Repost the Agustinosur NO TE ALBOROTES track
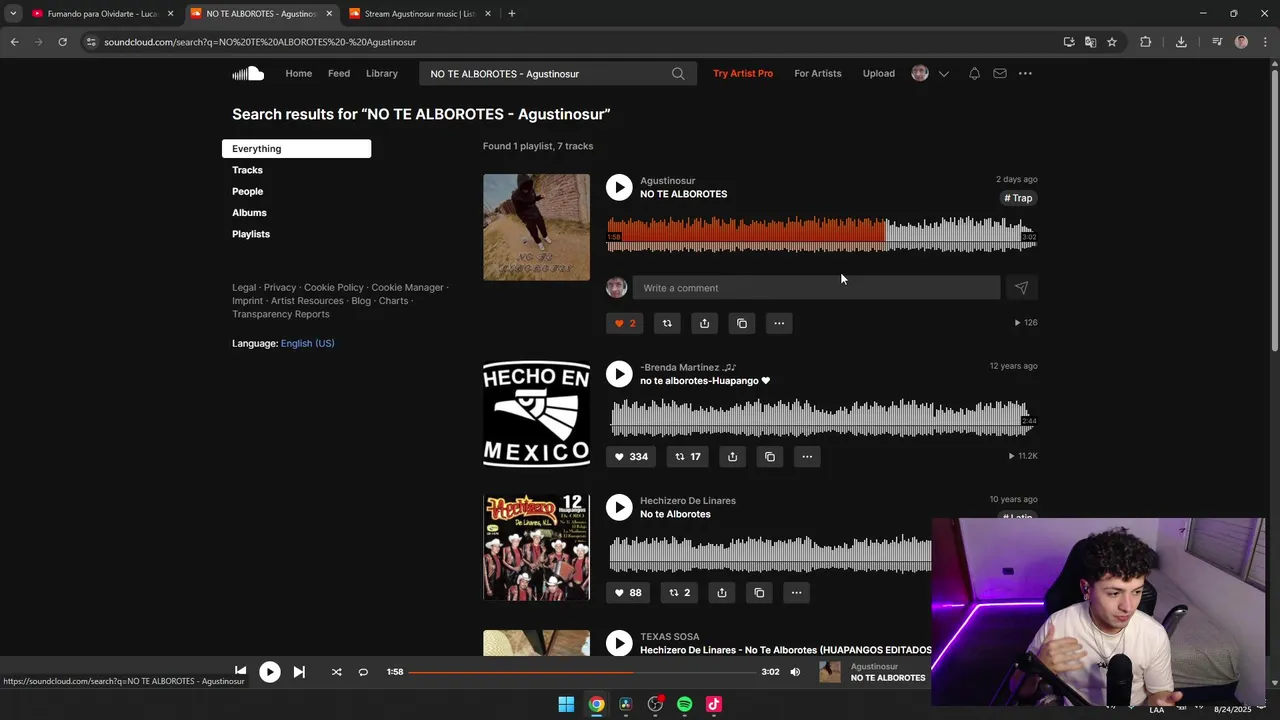Viewport: 1280px width, 720px height. click(x=667, y=323)
